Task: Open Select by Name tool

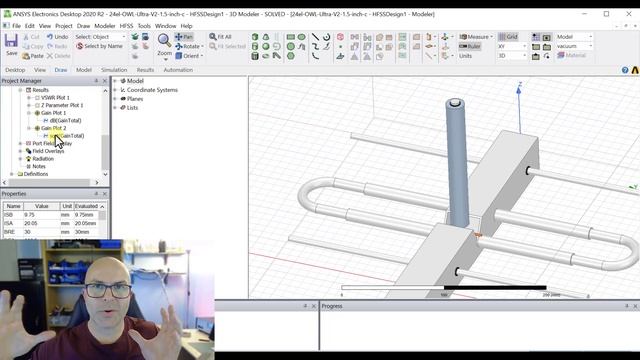Action: [99, 46]
